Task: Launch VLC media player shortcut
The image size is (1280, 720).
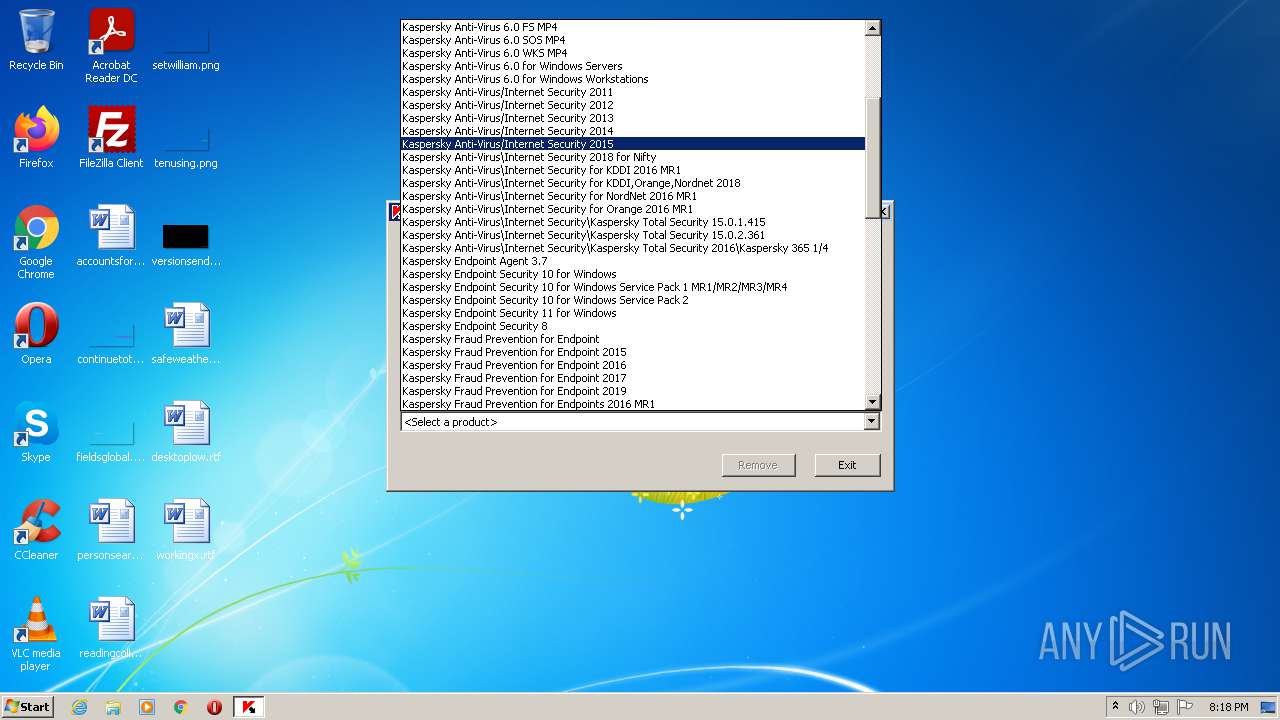Action: (x=36, y=634)
